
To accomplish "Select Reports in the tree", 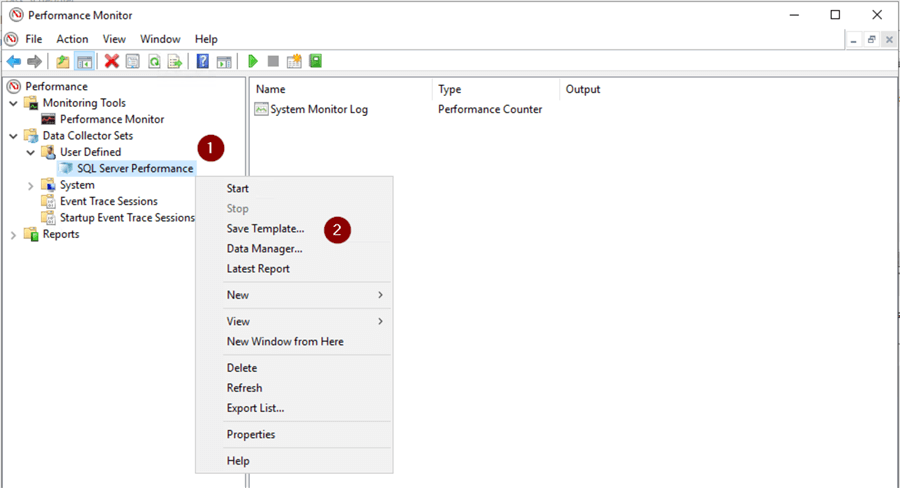I will (61, 234).
